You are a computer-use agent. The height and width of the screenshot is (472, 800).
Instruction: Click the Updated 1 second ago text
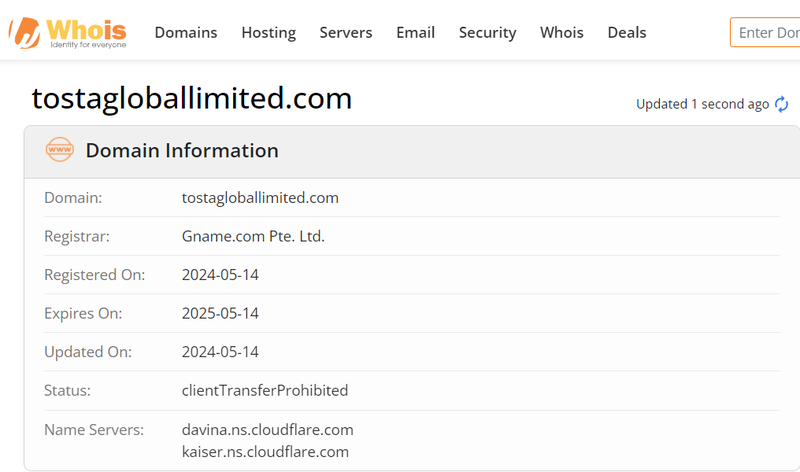pos(702,104)
